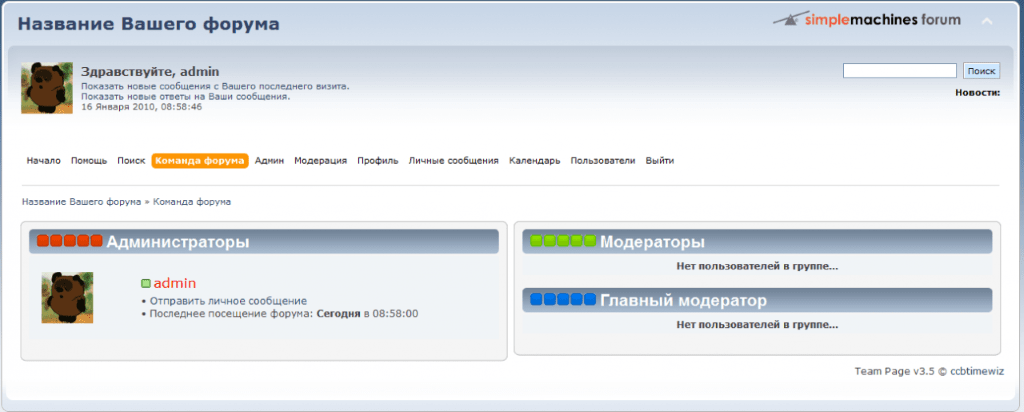Click Отправить личное сообщение link
This screenshot has width=1024, height=412.
click(x=228, y=300)
